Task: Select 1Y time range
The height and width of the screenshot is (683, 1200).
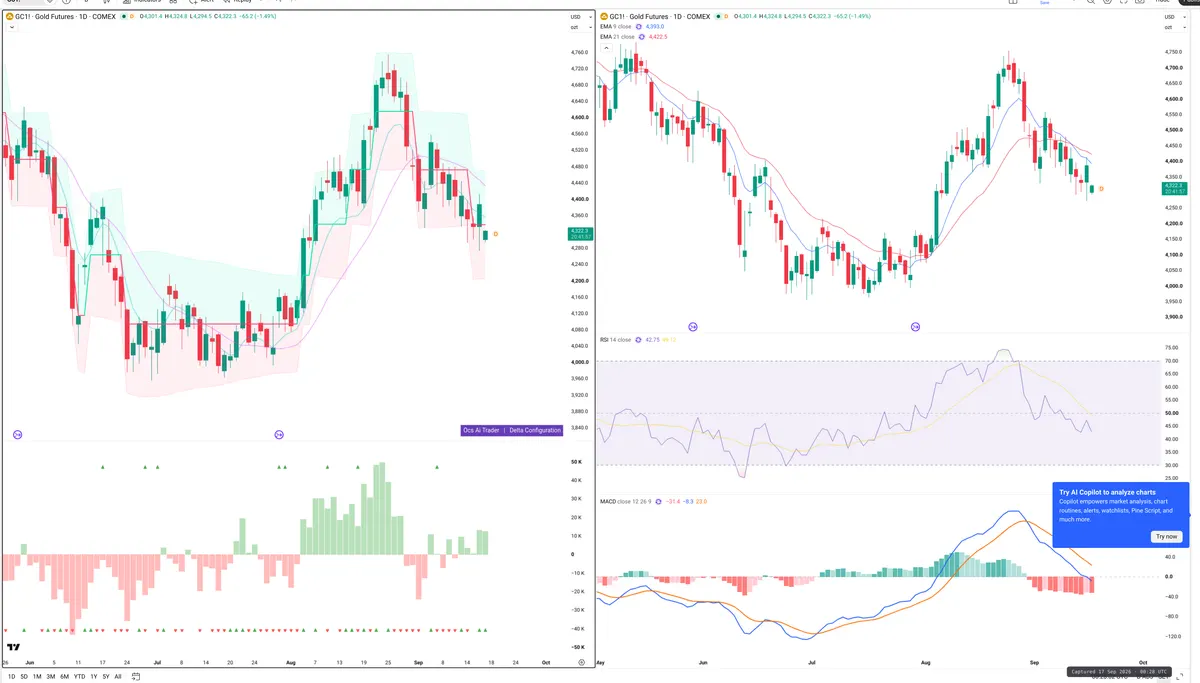Action: click(x=93, y=677)
